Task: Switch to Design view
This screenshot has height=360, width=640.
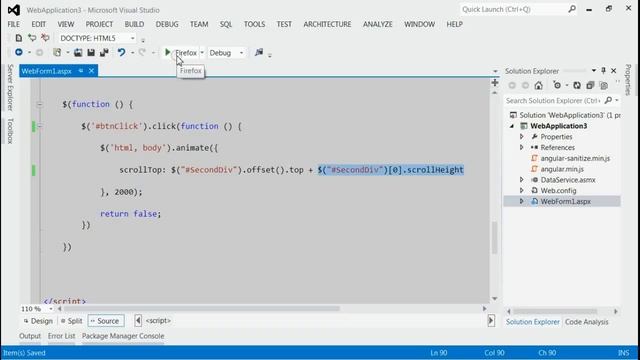Action: coord(38,321)
